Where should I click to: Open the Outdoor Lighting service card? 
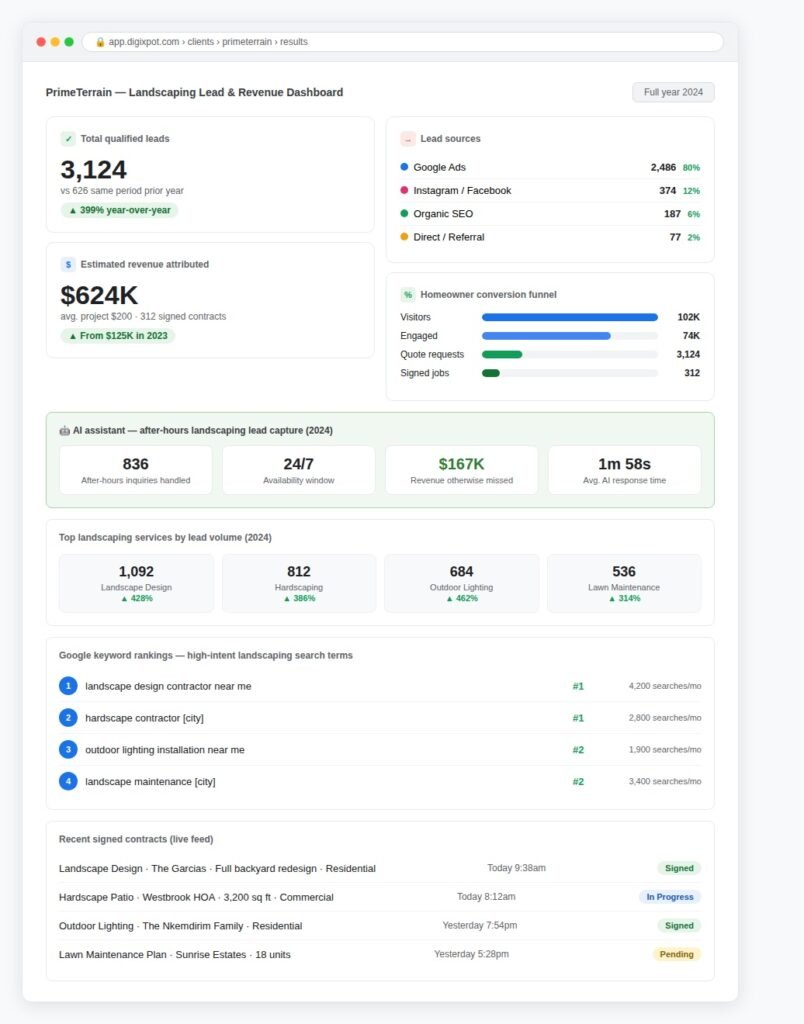point(461,584)
